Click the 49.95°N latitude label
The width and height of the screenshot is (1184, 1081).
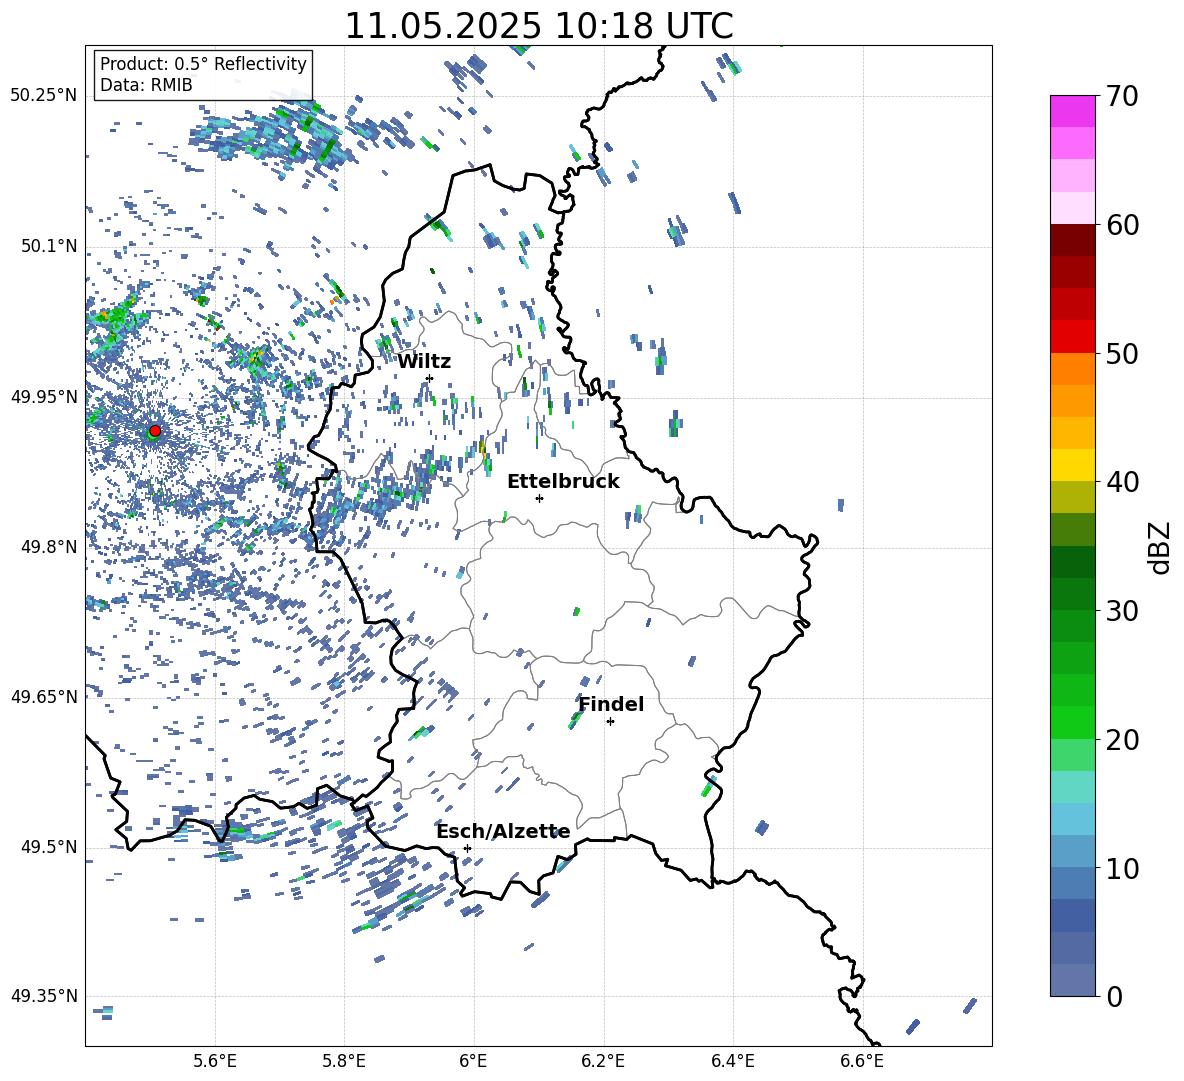pyautogui.click(x=44, y=396)
